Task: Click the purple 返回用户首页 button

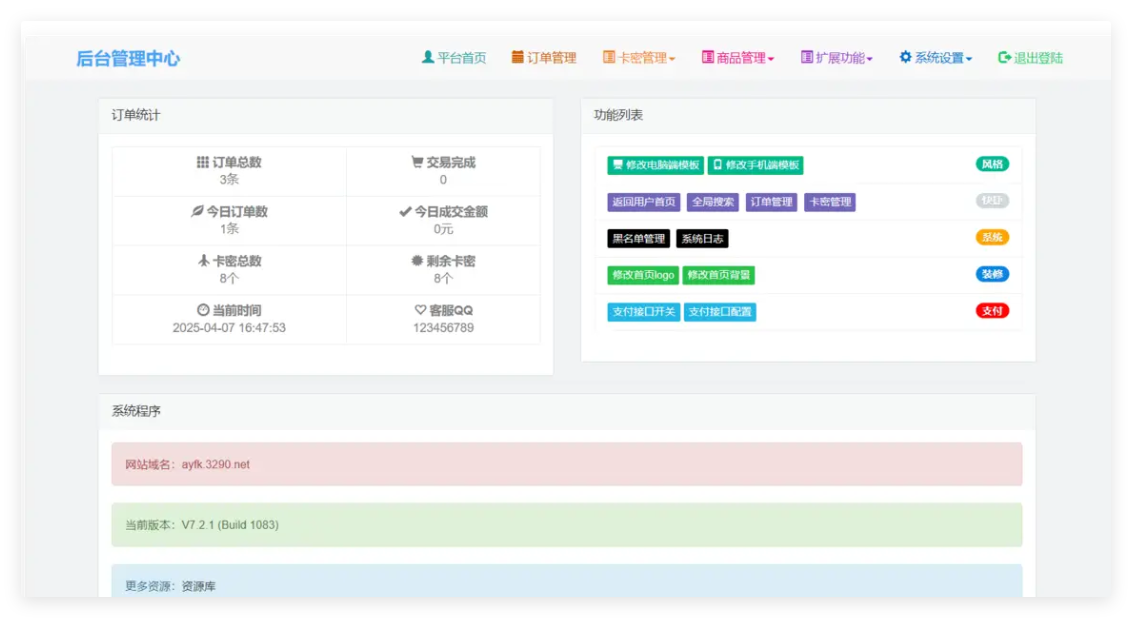Action: (644, 202)
